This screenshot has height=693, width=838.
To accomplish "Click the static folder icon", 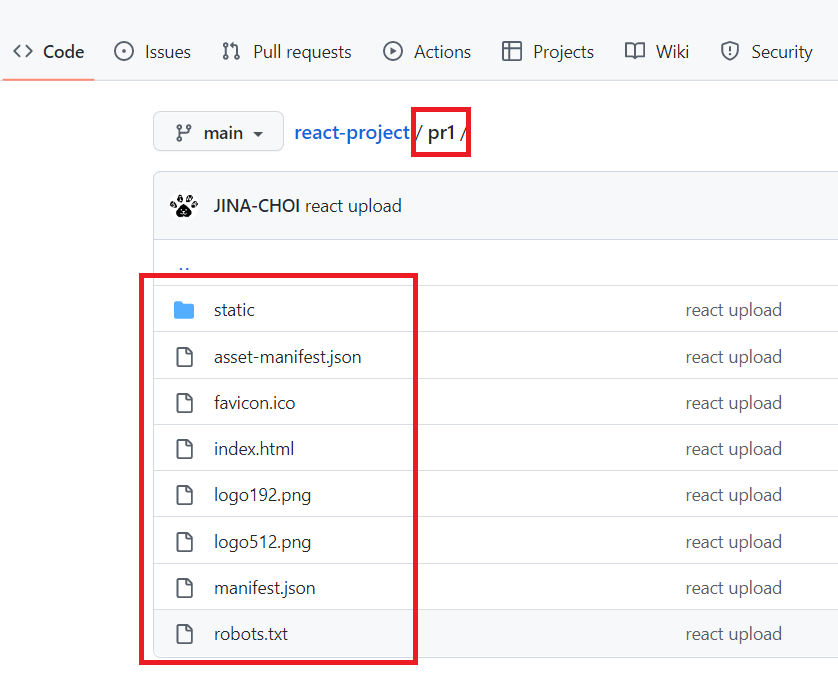I will [184, 310].
